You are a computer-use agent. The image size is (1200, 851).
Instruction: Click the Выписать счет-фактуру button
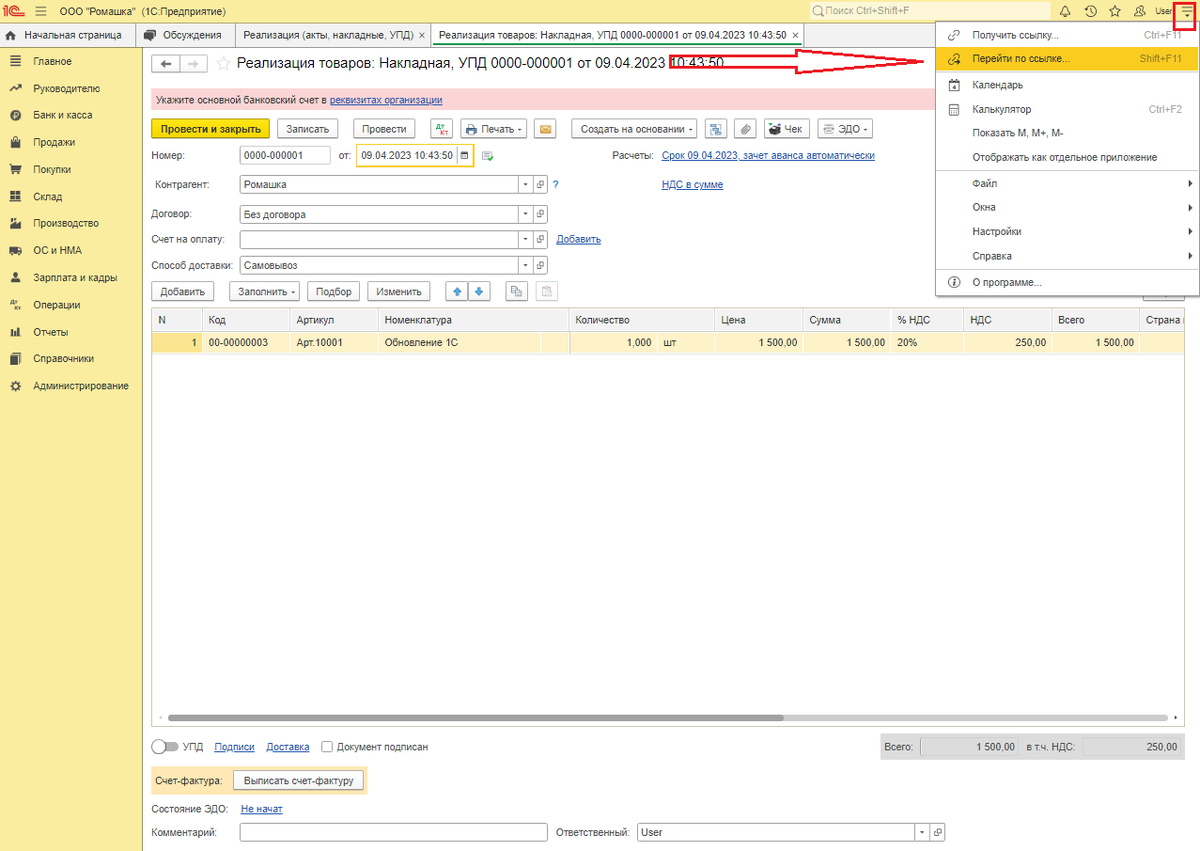pos(298,781)
